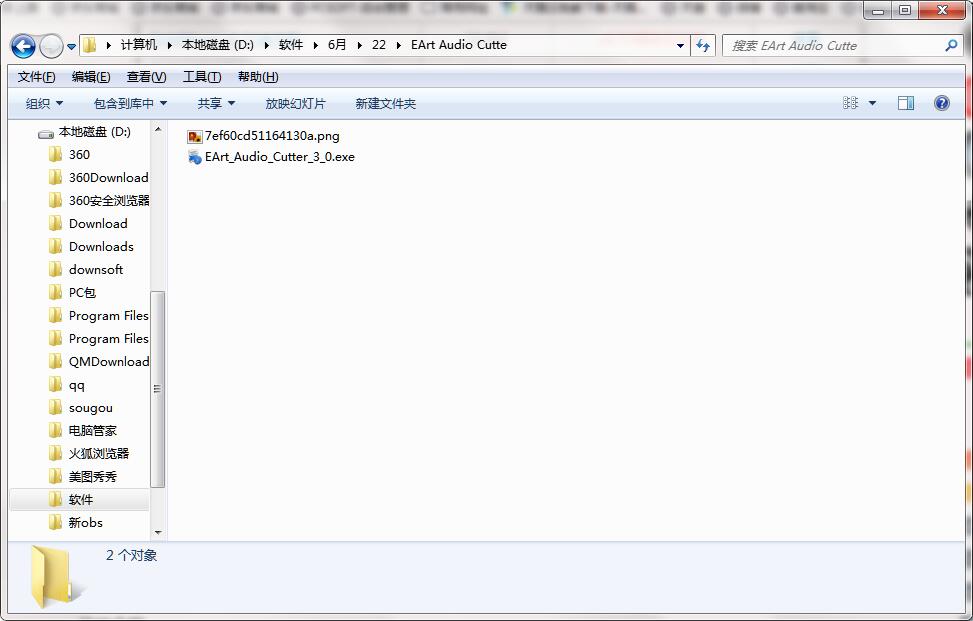
Task: Open the recent pages dropdown arrow
Action: tap(71, 47)
